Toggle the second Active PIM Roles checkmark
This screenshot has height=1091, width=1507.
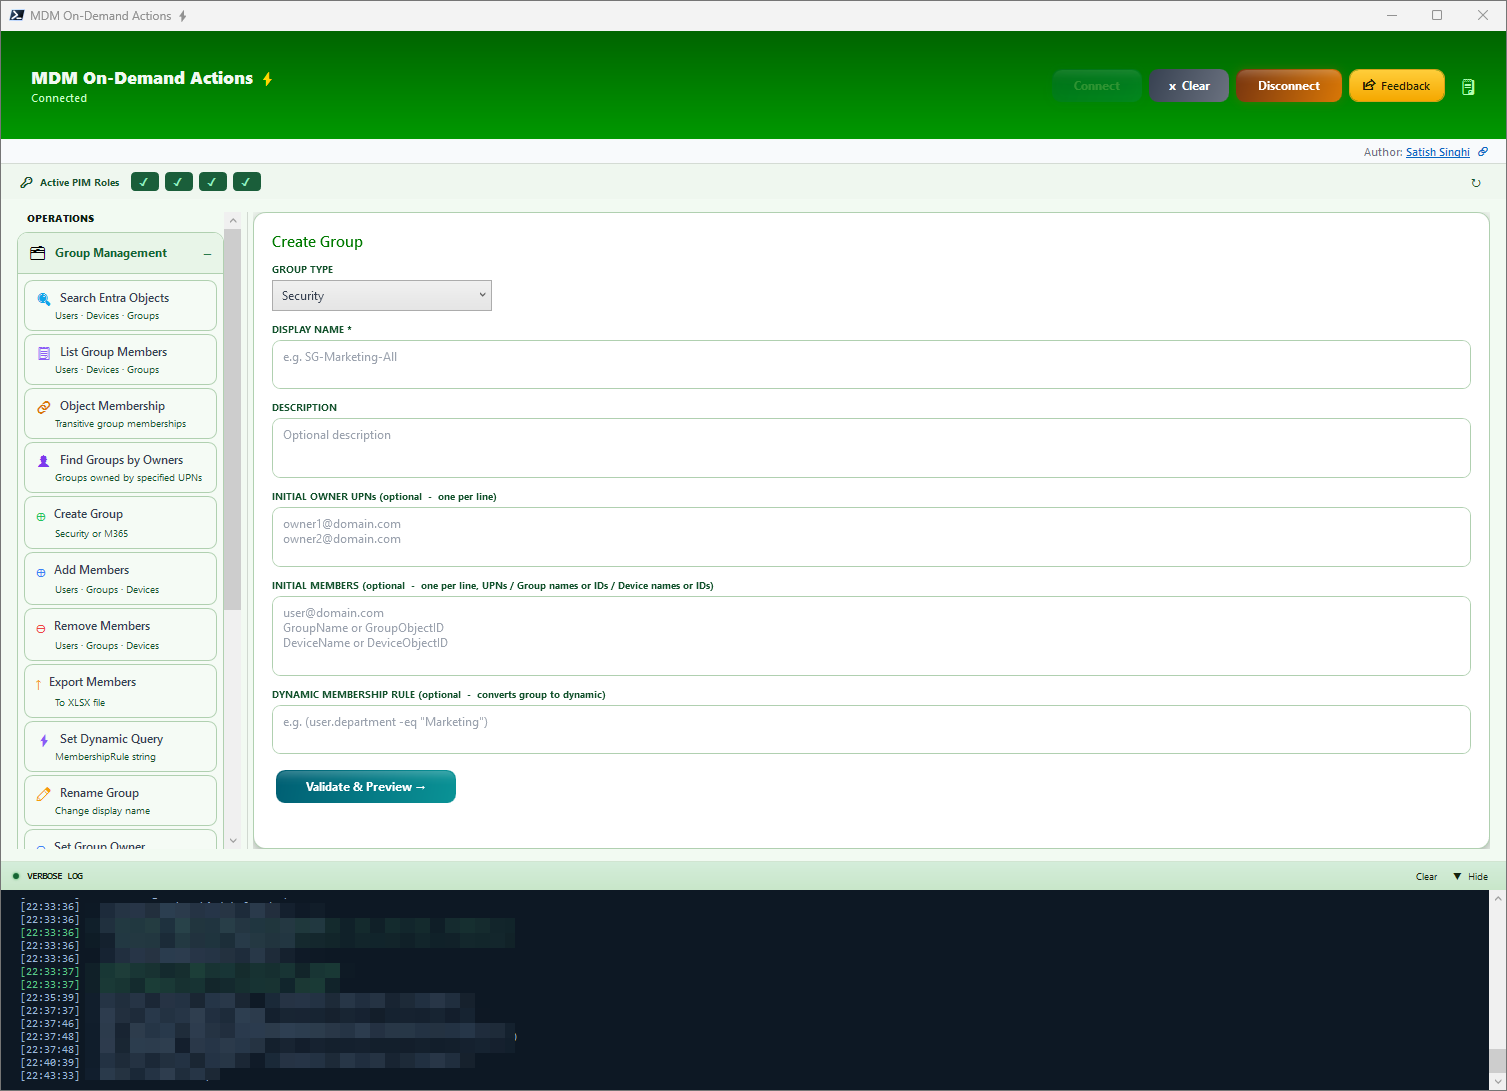[x=178, y=181]
